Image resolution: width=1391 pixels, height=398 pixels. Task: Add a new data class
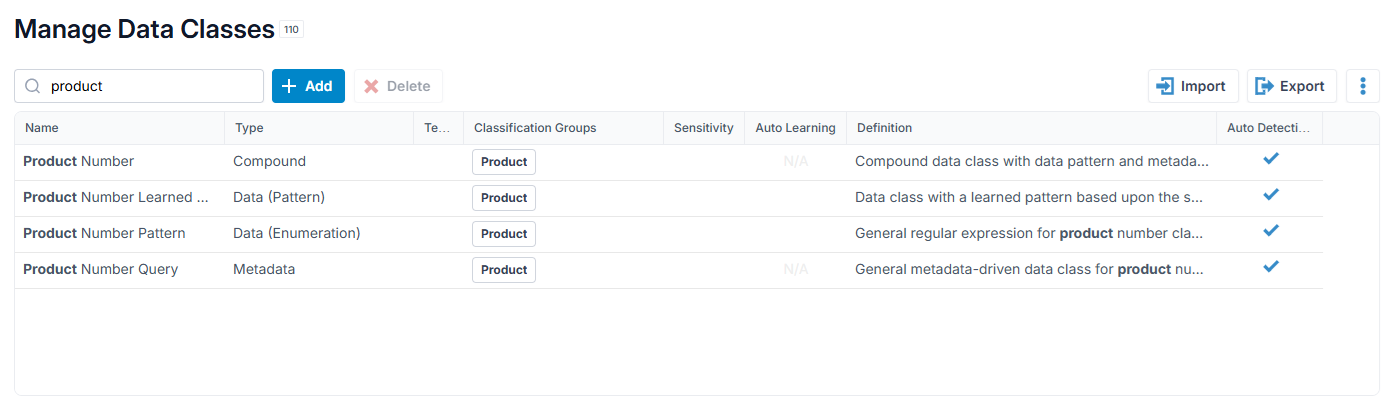click(x=308, y=86)
